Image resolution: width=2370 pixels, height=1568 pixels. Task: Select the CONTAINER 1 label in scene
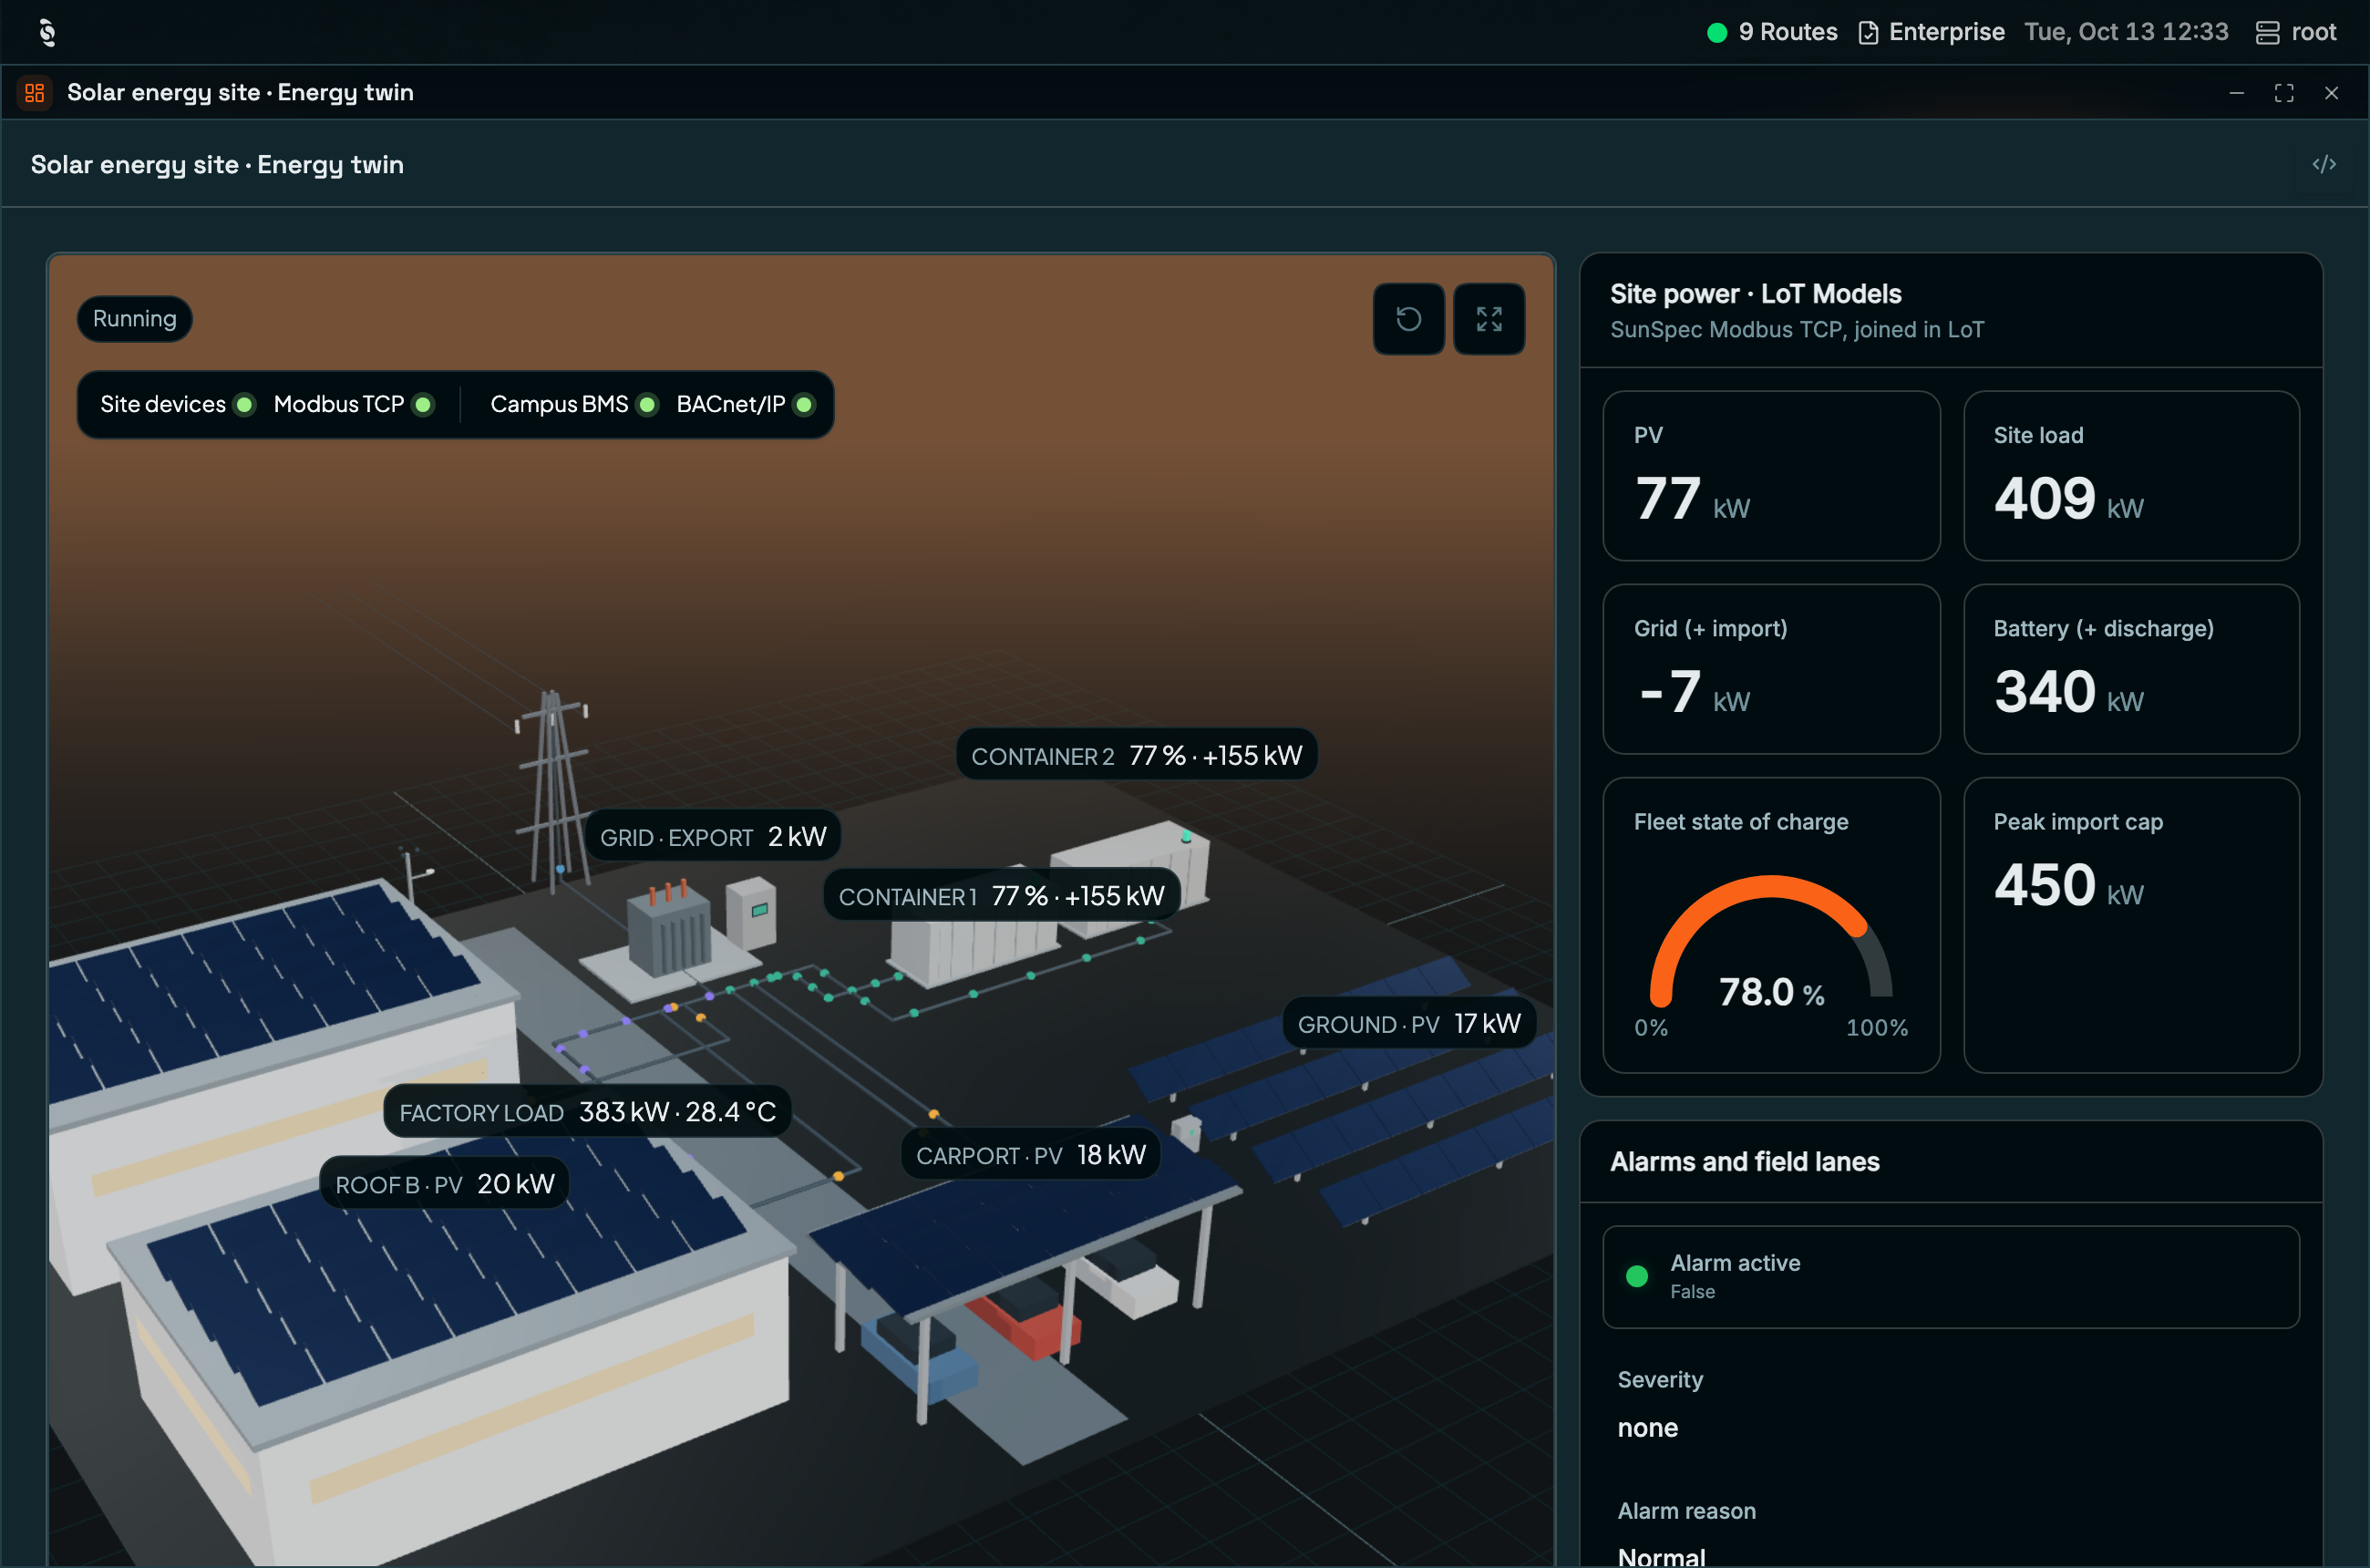pos(1002,896)
